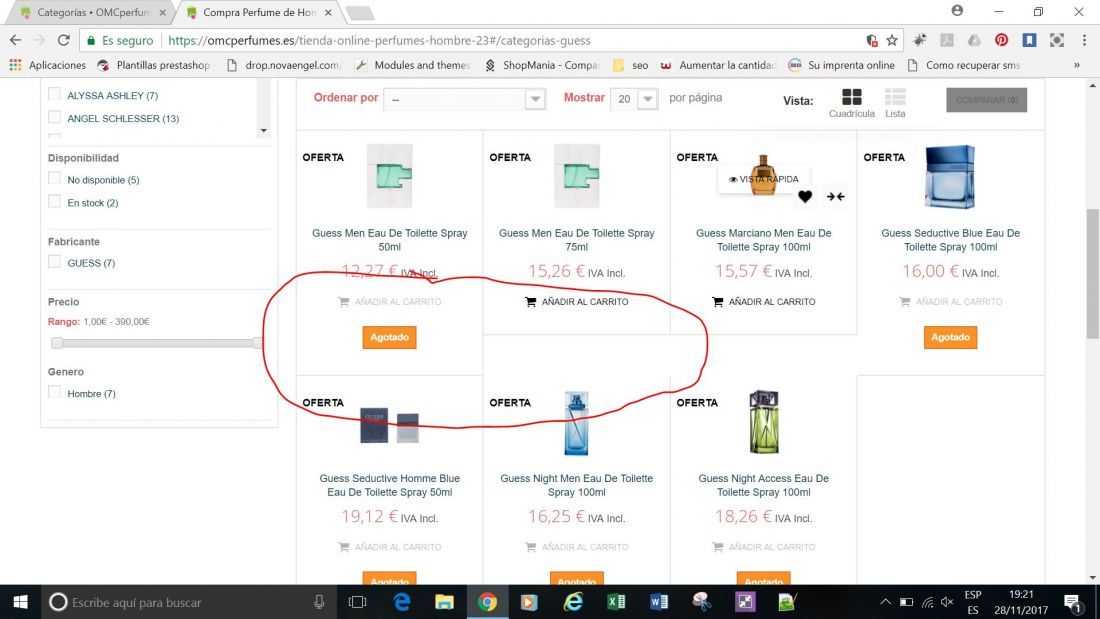The width and height of the screenshot is (1100, 619).
Task: Click Añadir al carrito for Guess Marciano
Action: click(x=763, y=302)
